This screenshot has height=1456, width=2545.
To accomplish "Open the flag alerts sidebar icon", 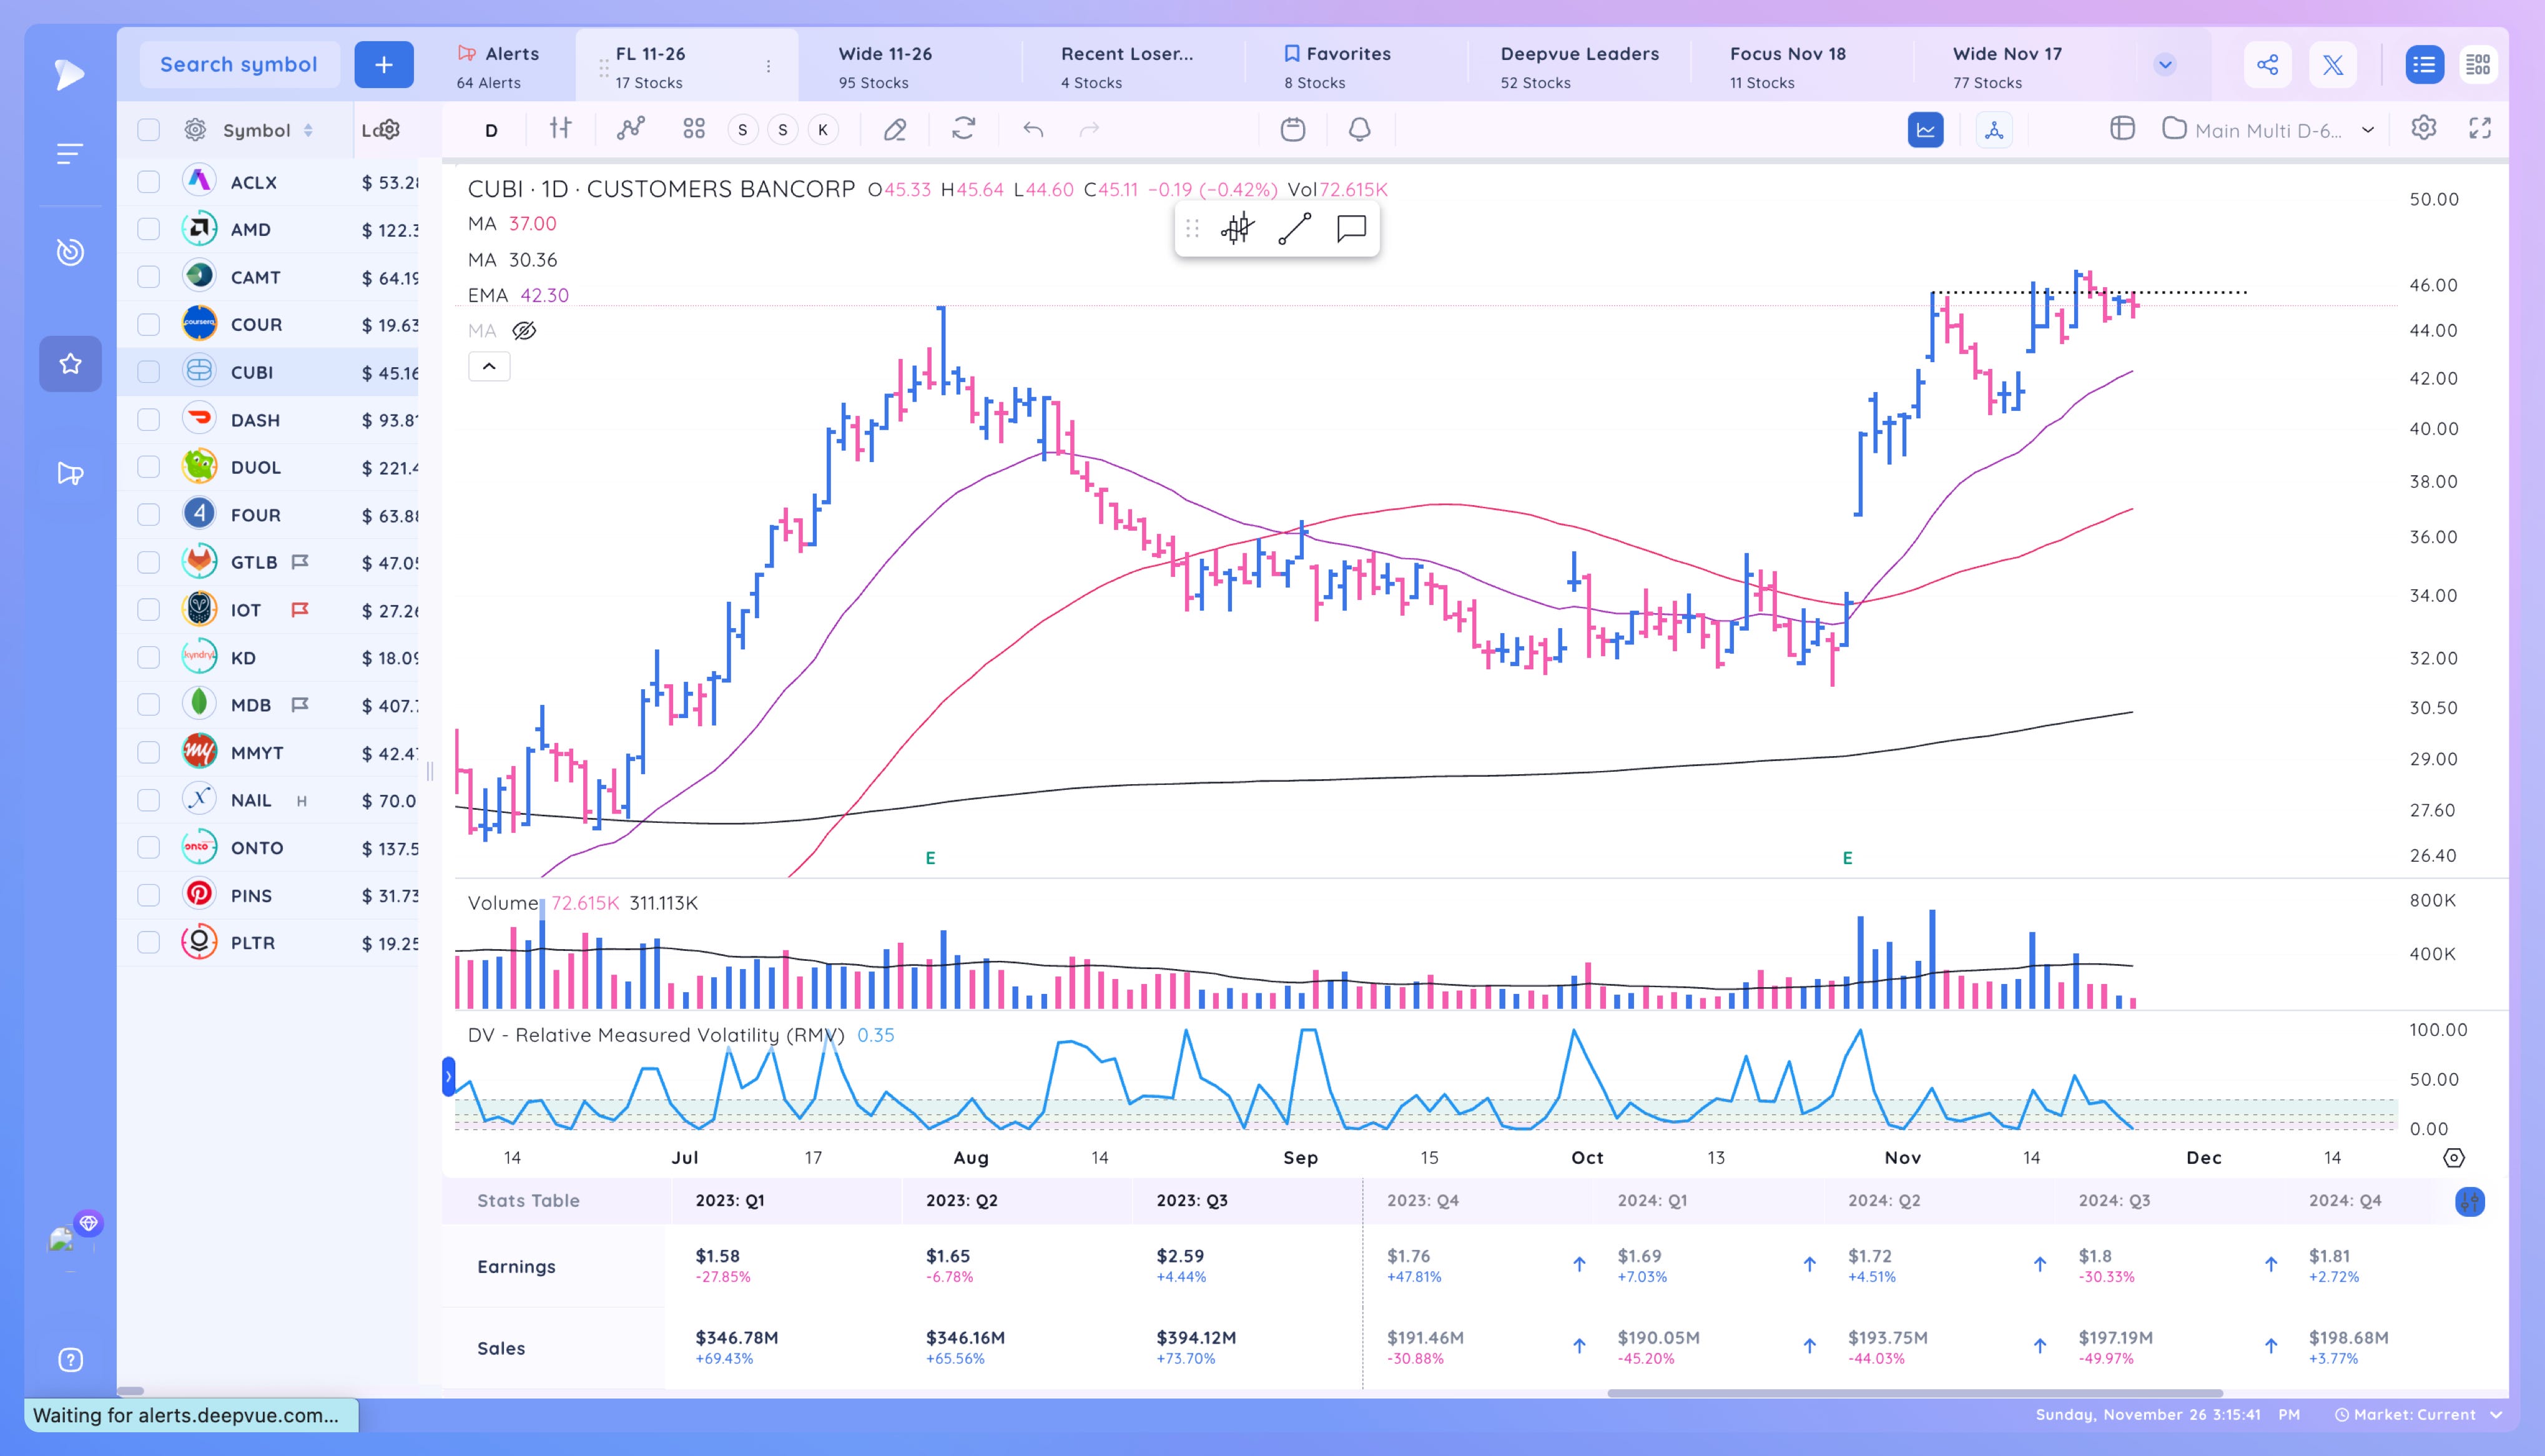I will point(70,473).
